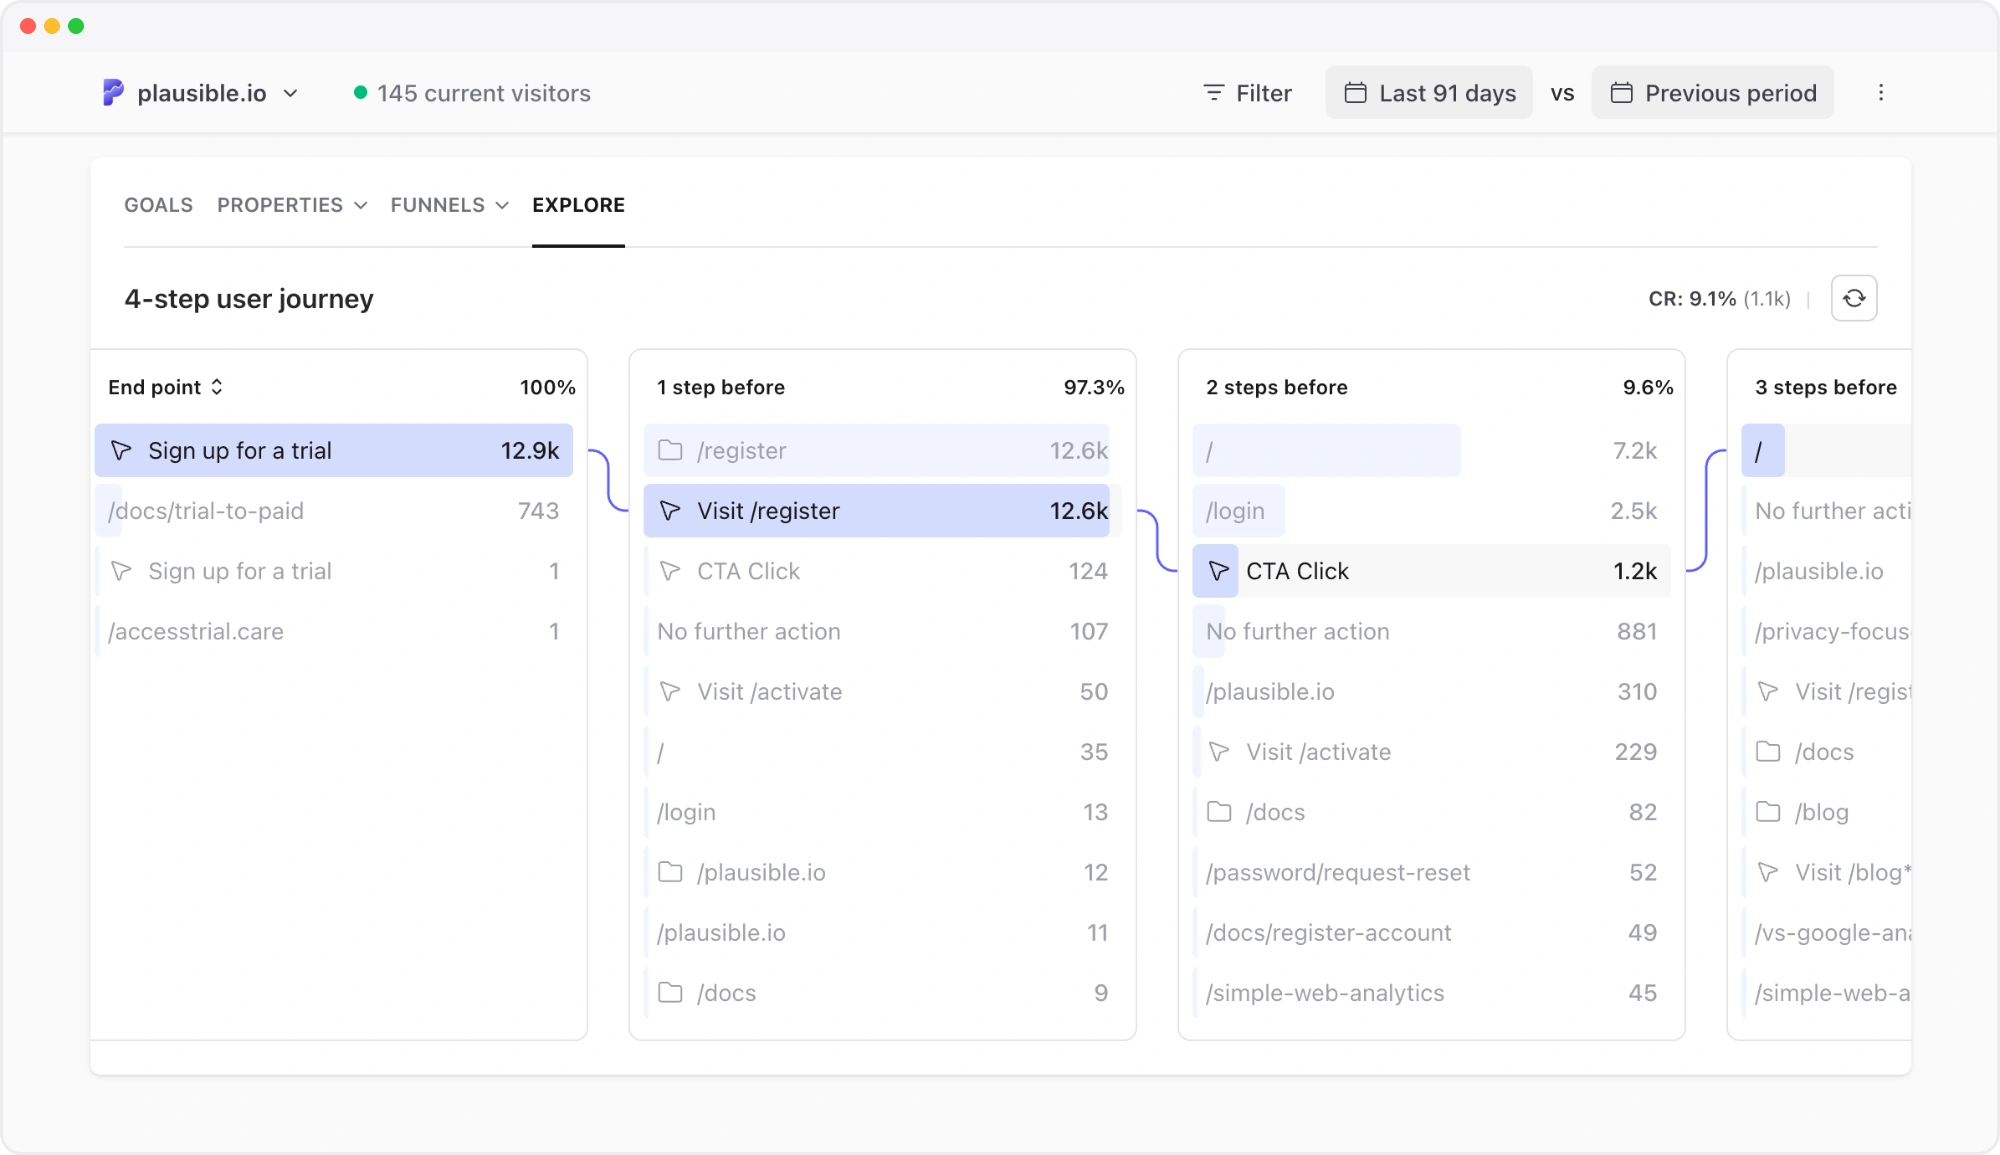2000x1155 pixels.
Task: Click the 1 step before column header
Action: click(x=721, y=387)
